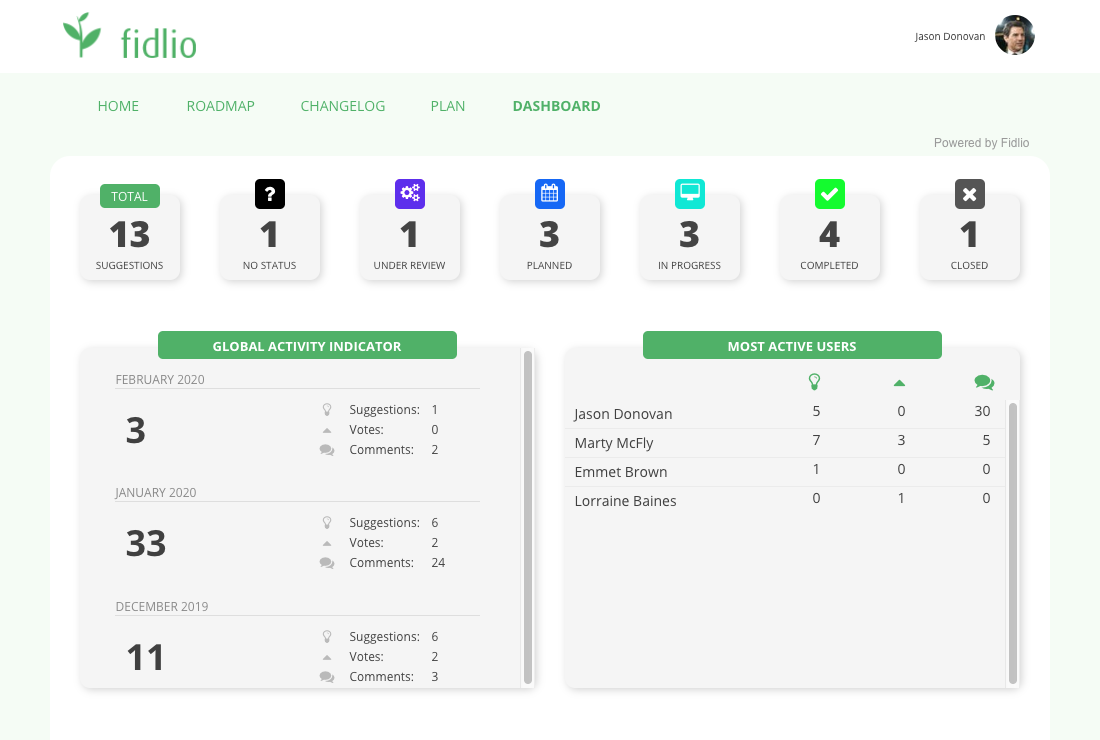The height and width of the screenshot is (740, 1100).
Task: Click the blue calendar Planned icon
Action: (550, 194)
